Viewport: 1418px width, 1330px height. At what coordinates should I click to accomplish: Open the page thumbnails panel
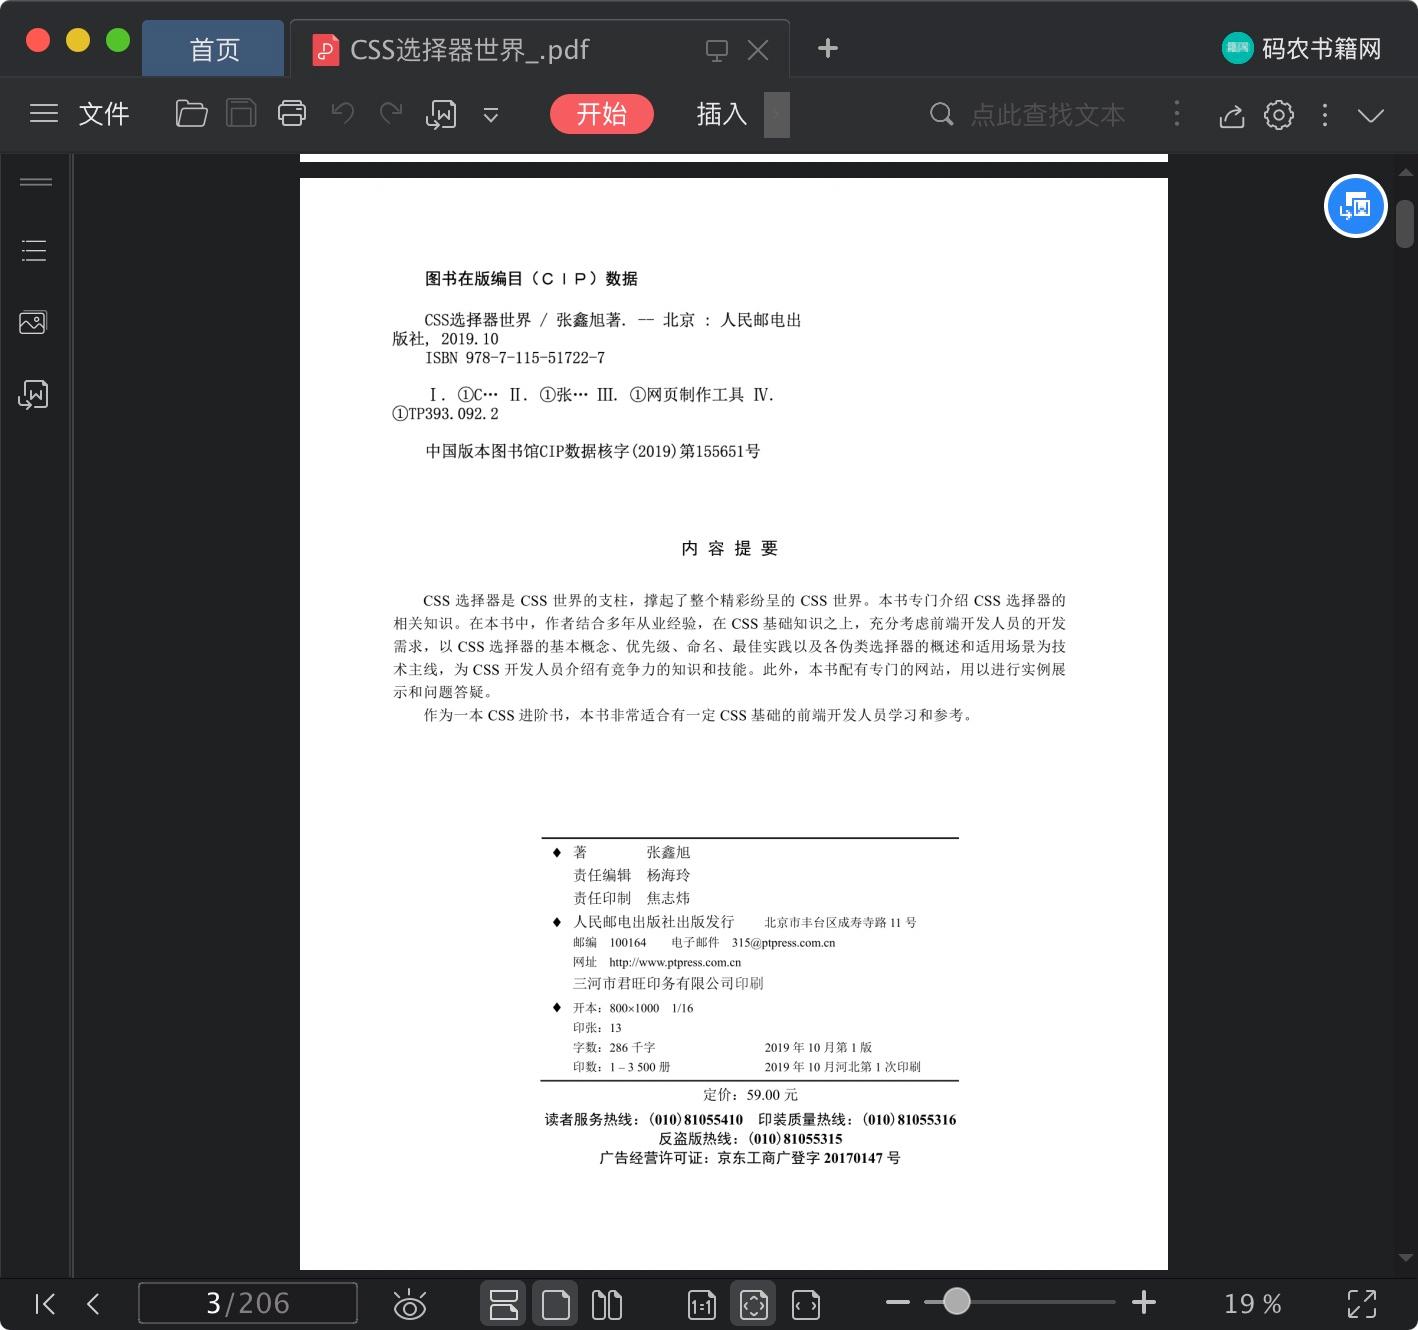tap(33, 322)
